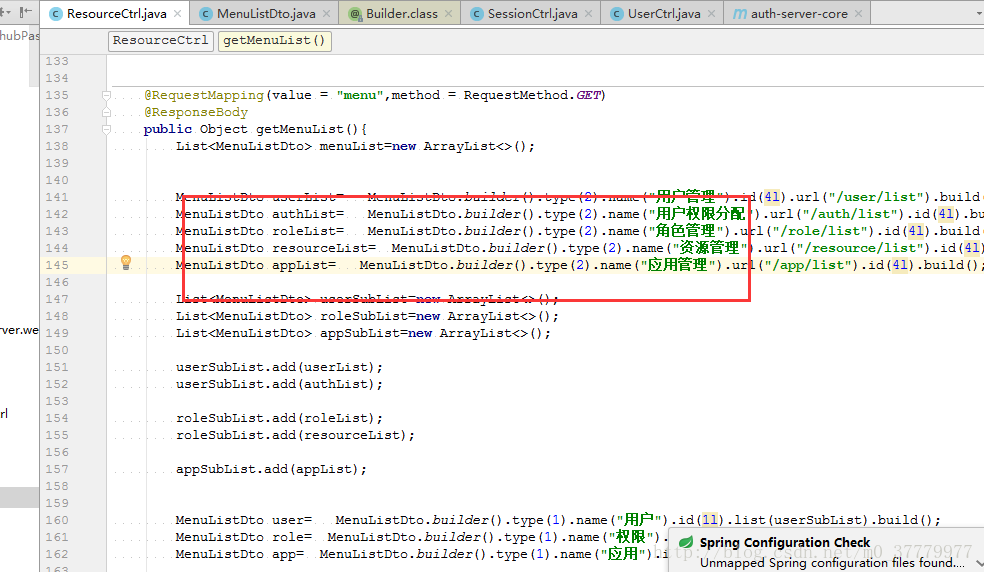Click the getMenuList() breadcrumb
This screenshot has height=572, width=984.
click(x=274, y=40)
